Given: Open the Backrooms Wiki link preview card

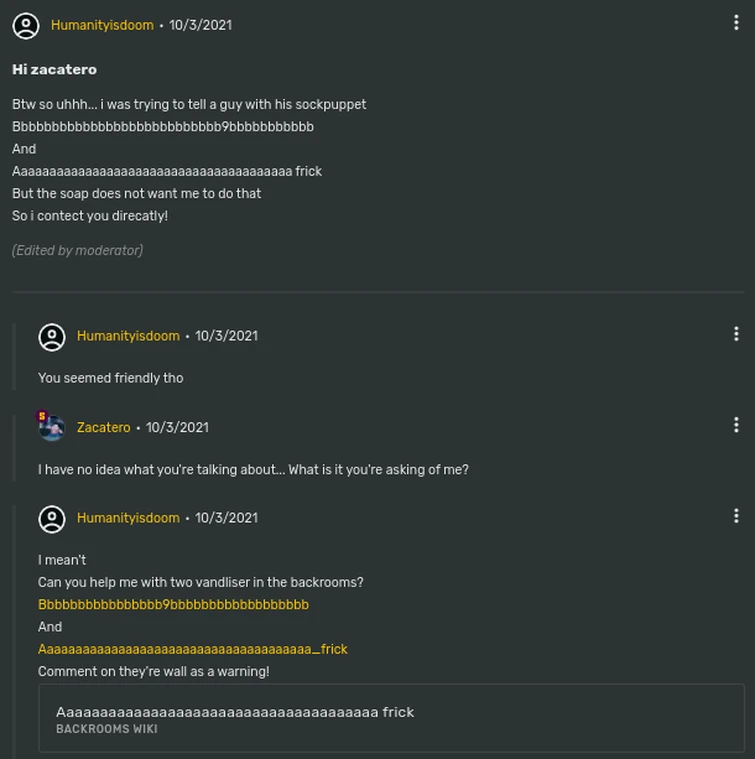Looking at the screenshot, I should point(391,718).
